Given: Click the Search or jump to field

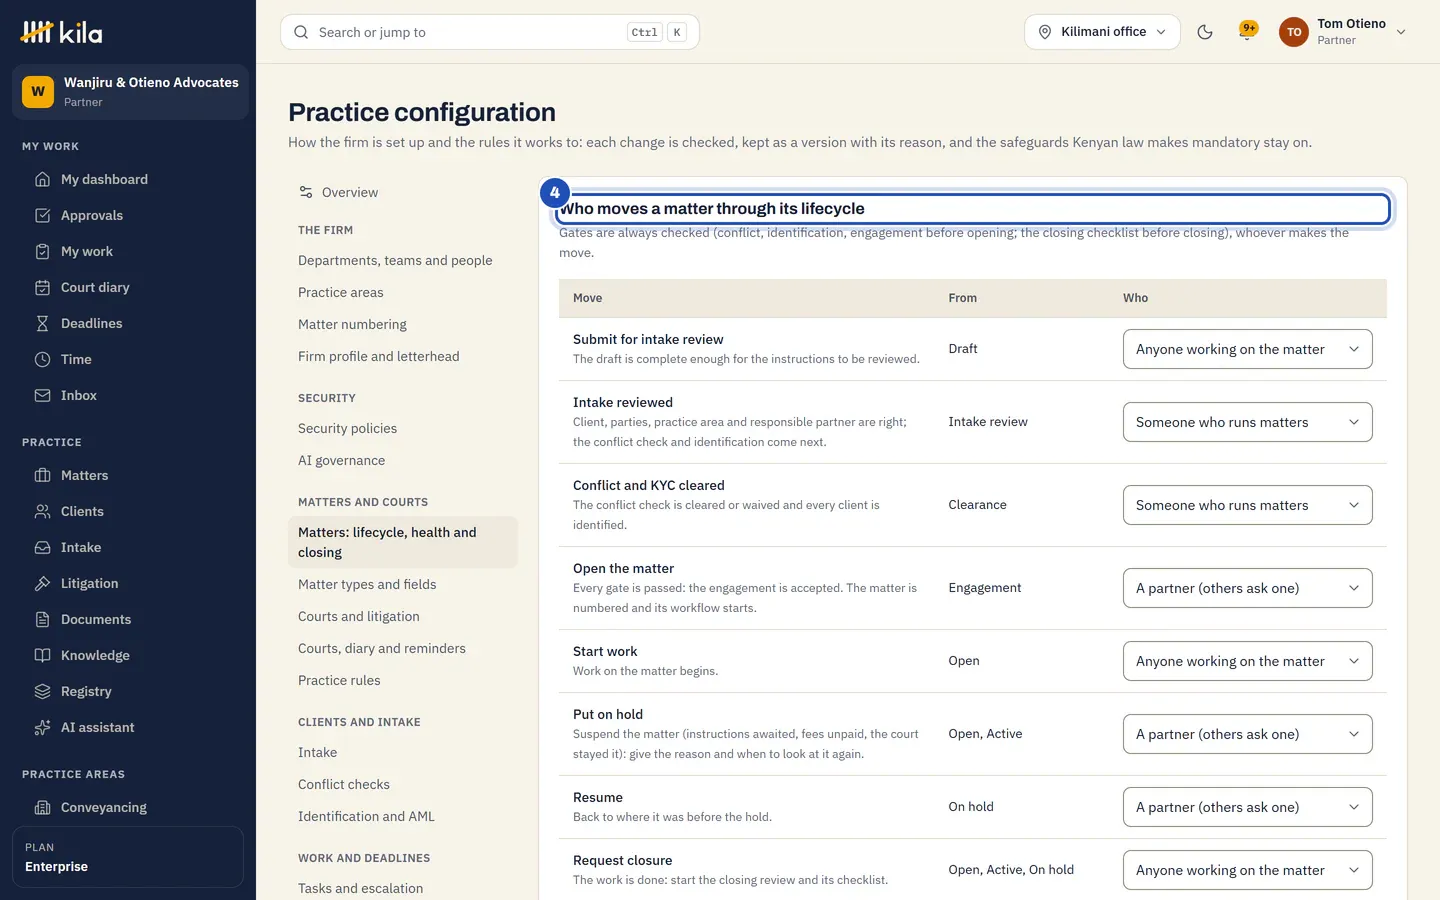Looking at the screenshot, I should point(490,32).
